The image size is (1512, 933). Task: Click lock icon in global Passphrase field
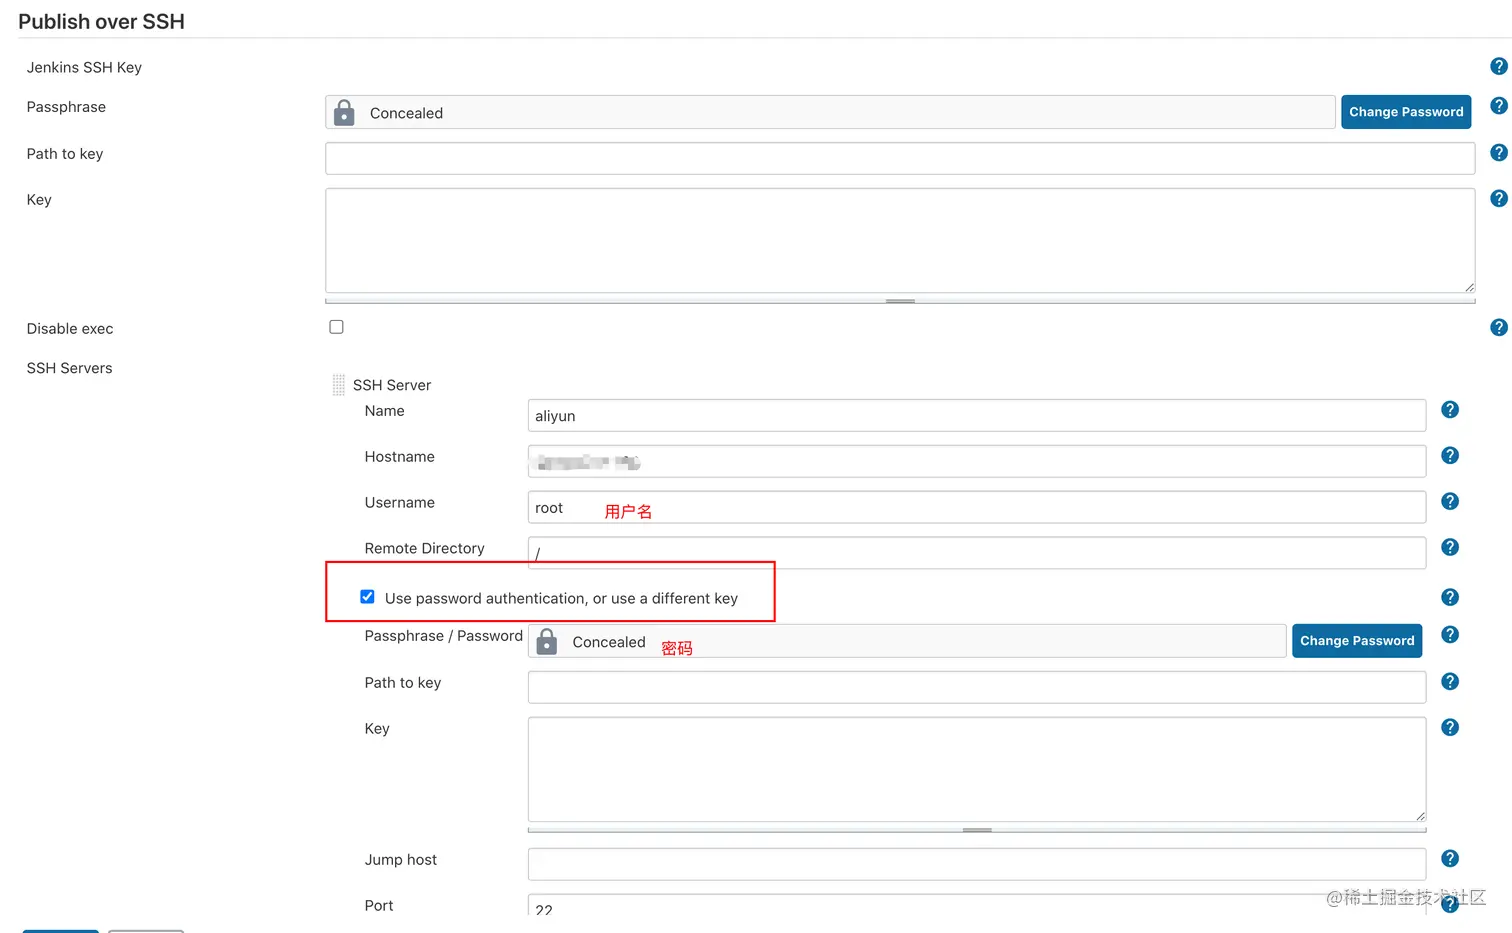[344, 112]
